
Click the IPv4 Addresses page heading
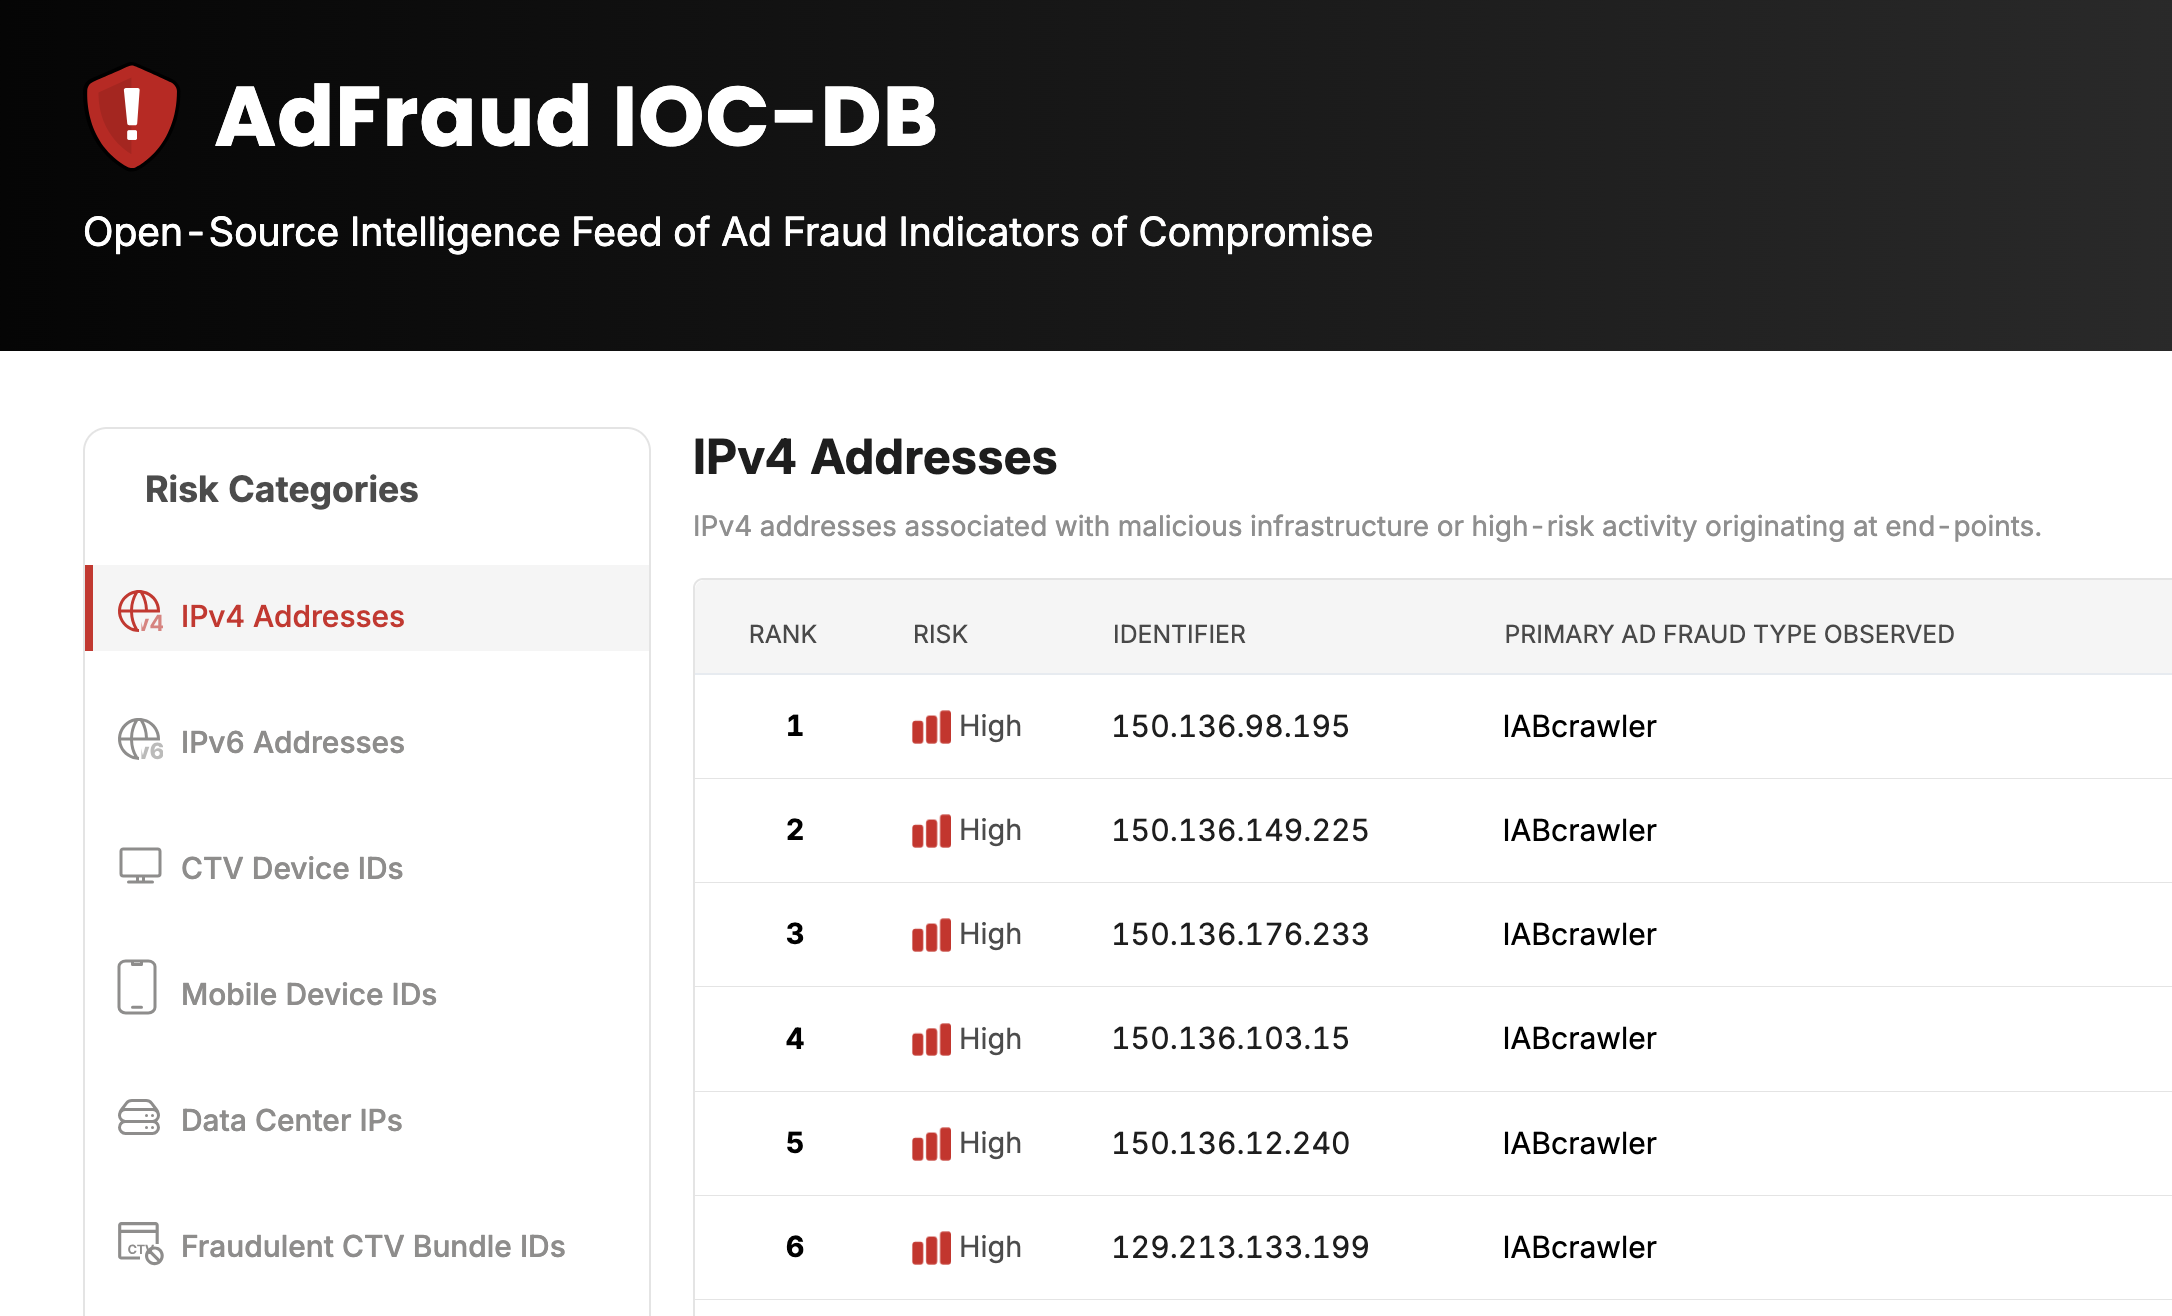tap(875, 458)
